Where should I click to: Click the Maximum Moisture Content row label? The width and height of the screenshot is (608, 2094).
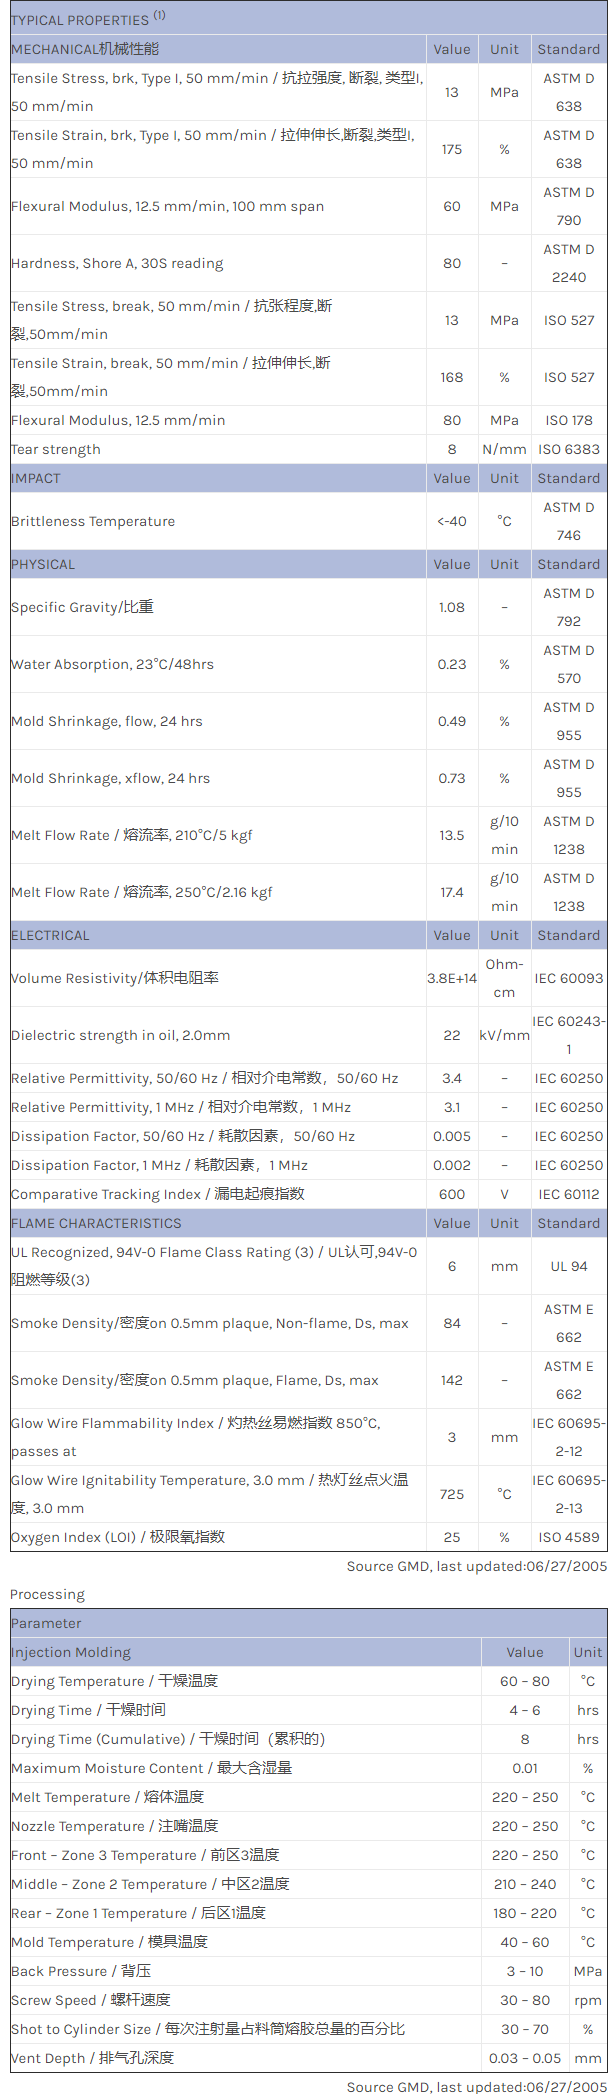(152, 1768)
